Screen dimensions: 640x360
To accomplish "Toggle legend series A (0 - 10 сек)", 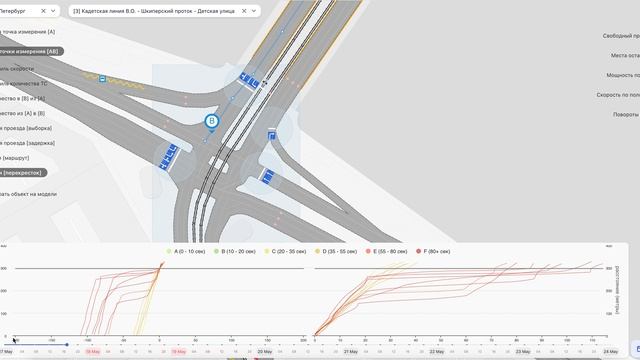I will point(186,251).
